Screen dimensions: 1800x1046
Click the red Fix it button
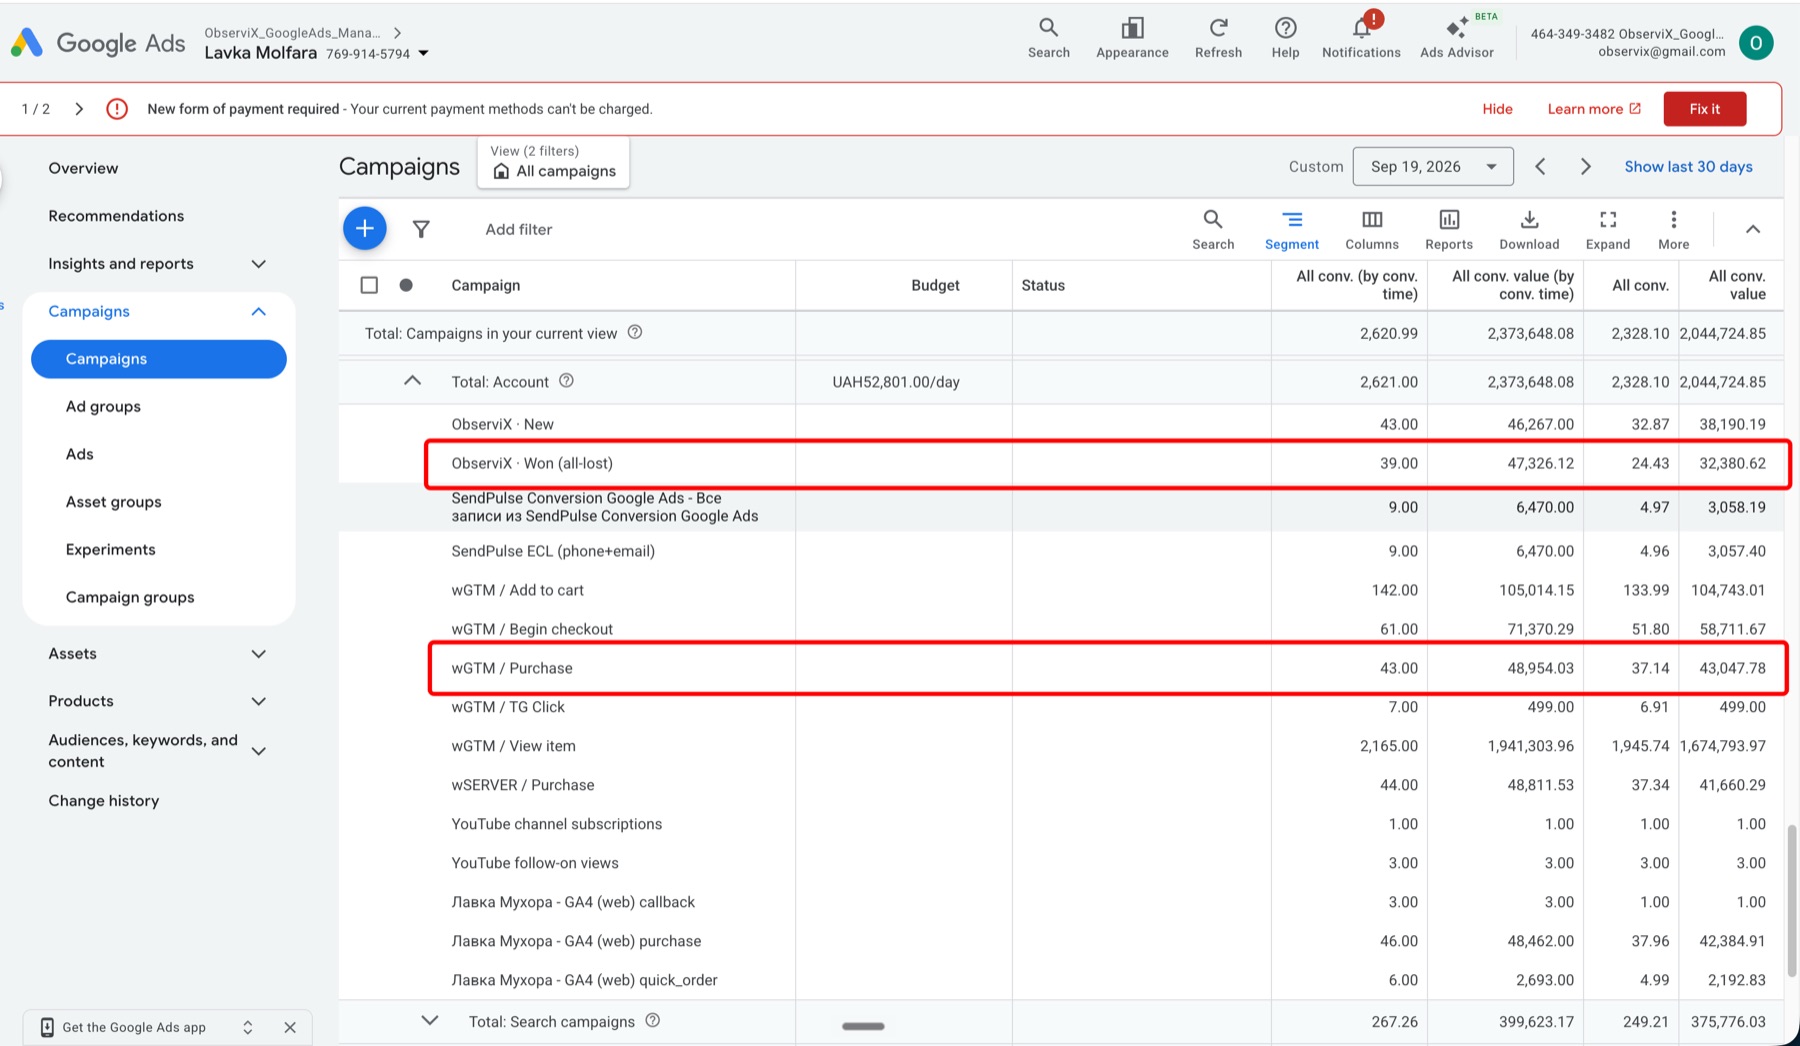[1704, 109]
